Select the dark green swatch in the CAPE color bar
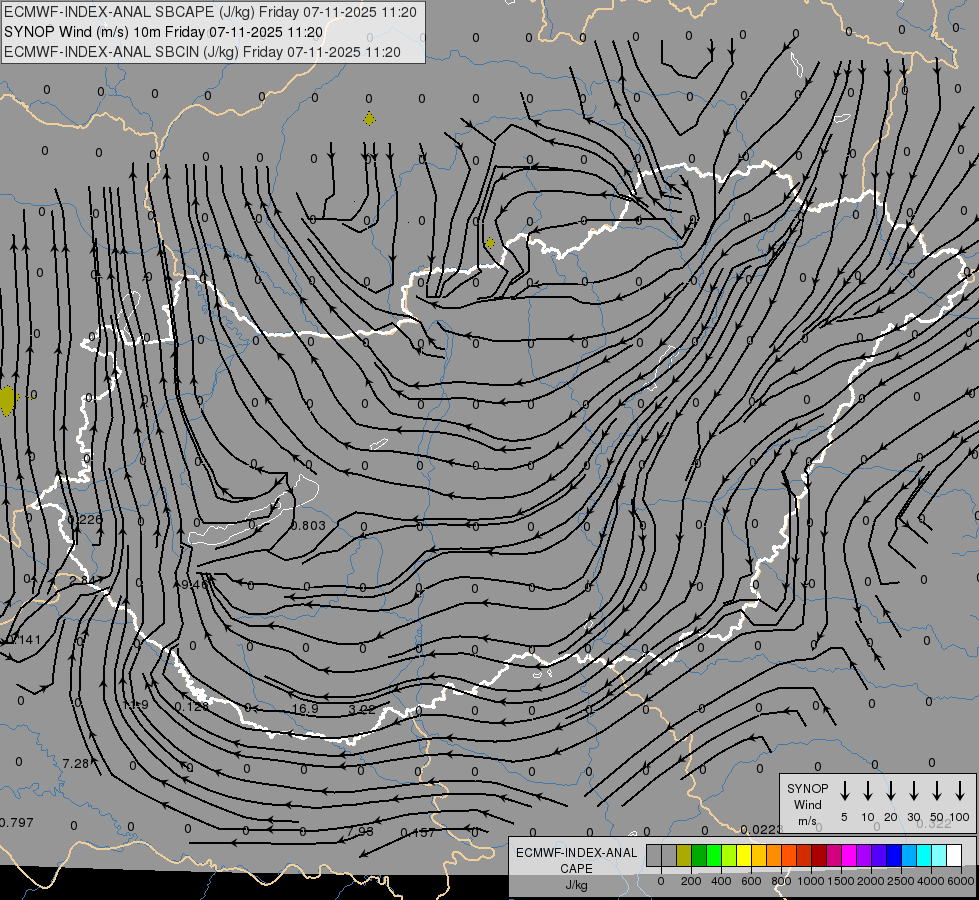The image size is (979, 900). pos(699,855)
